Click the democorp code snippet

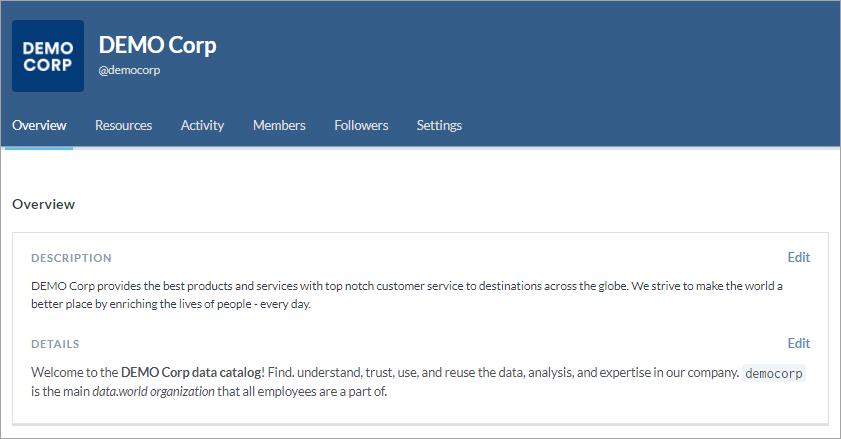(773, 373)
